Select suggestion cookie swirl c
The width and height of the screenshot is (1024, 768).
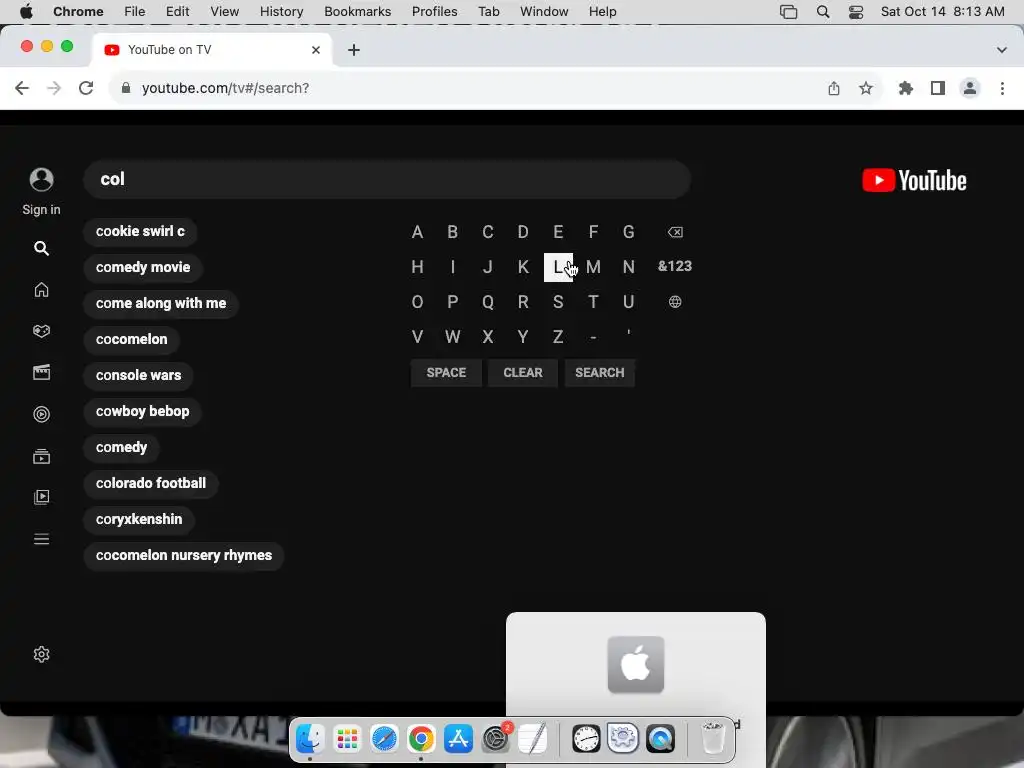coord(140,231)
